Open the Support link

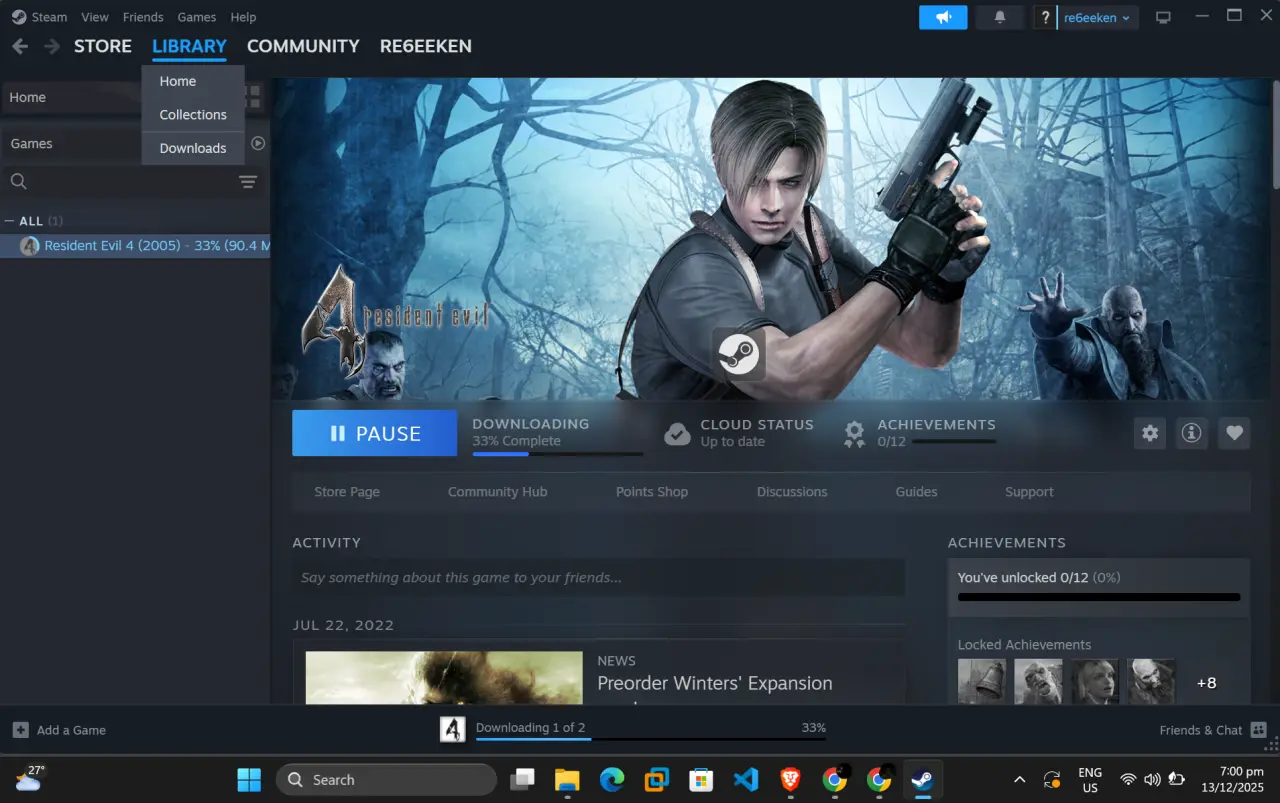(x=1029, y=492)
